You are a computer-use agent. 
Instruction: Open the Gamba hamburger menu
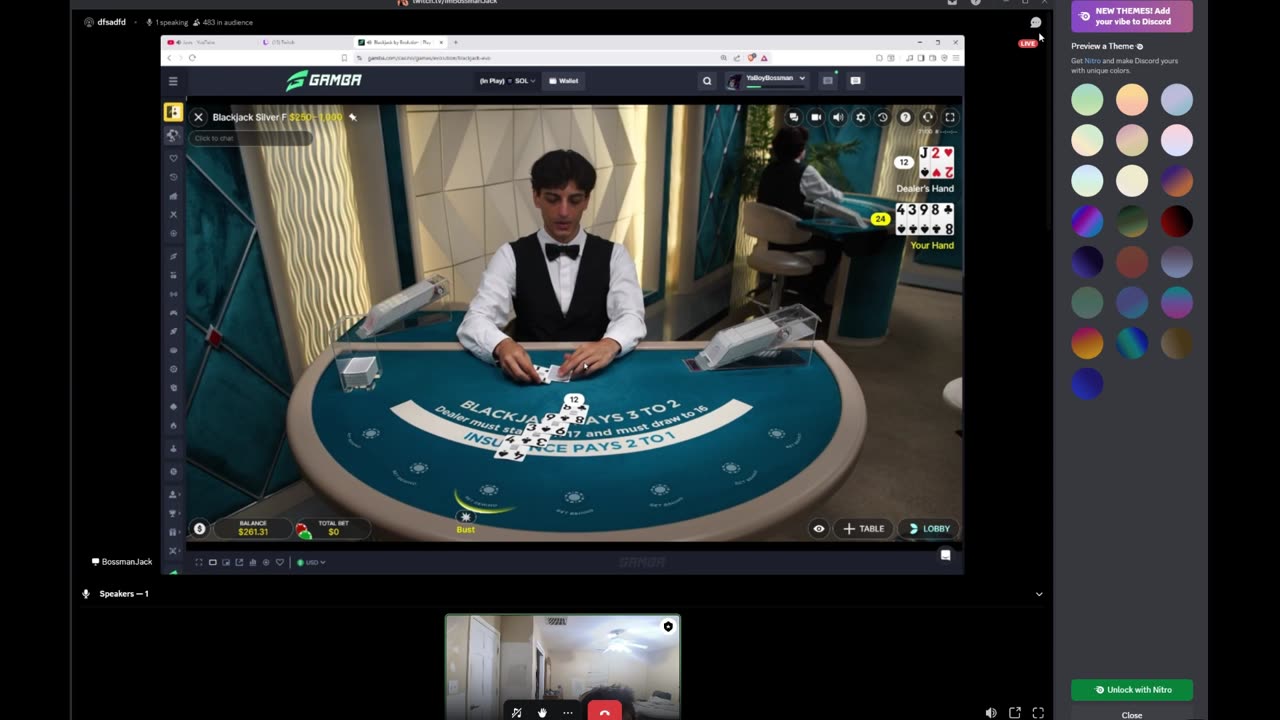pos(173,81)
